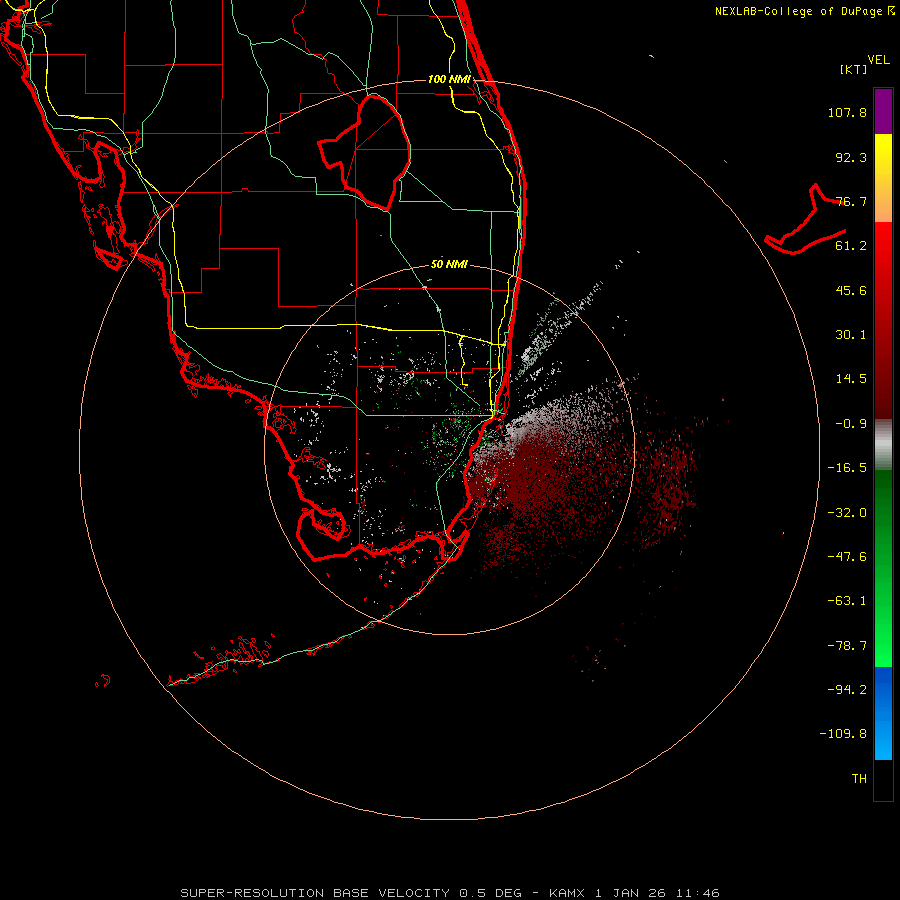
Task: Click the -78.7 velocity scale value
Action: click(847, 646)
